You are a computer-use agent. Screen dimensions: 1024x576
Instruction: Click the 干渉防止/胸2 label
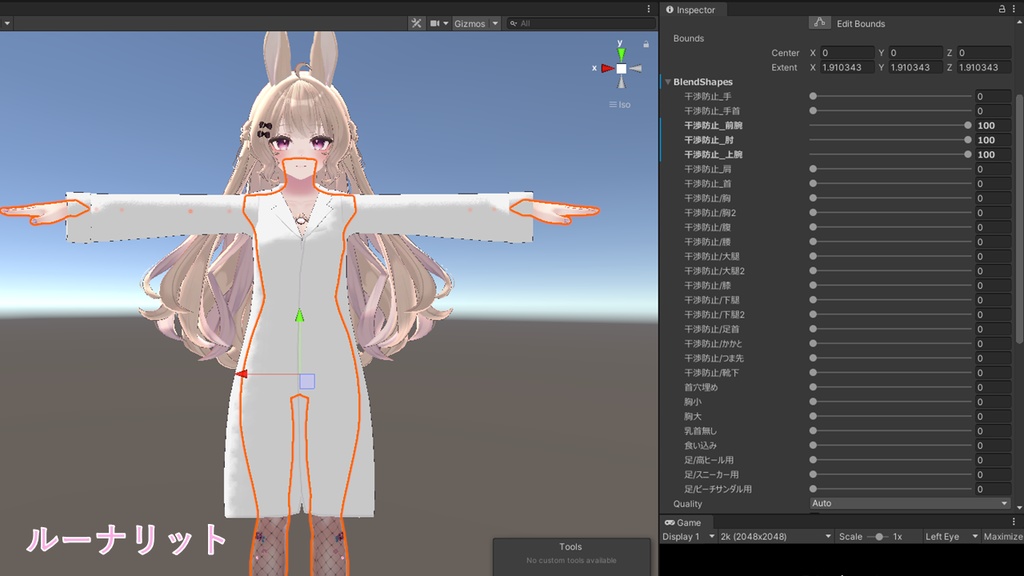point(710,213)
